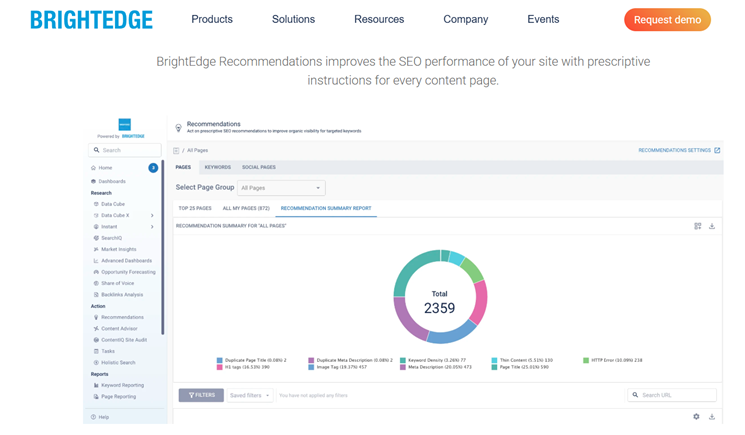Select the Recommendation Summary Report tab
Image resolution: width=745 pixels, height=435 pixels.
(x=326, y=208)
